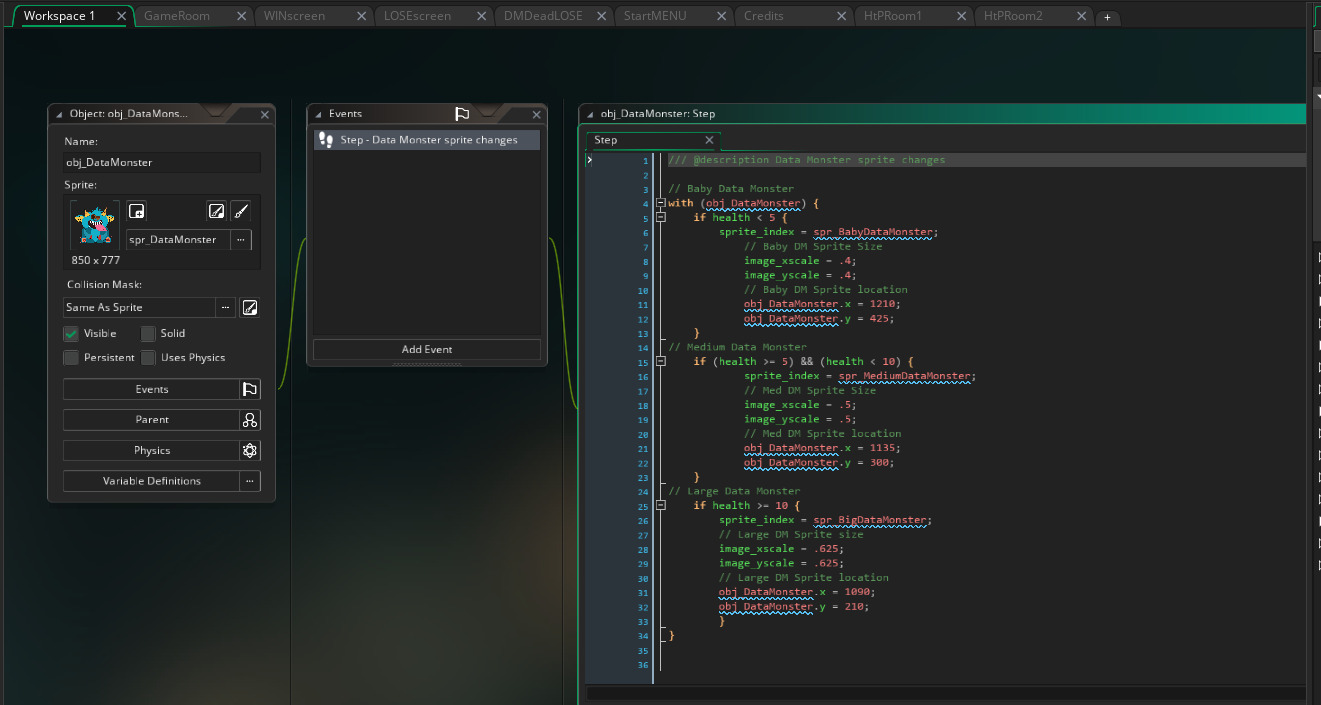
Task: Close the Workspace 1 tab
Action: point(121,16)
